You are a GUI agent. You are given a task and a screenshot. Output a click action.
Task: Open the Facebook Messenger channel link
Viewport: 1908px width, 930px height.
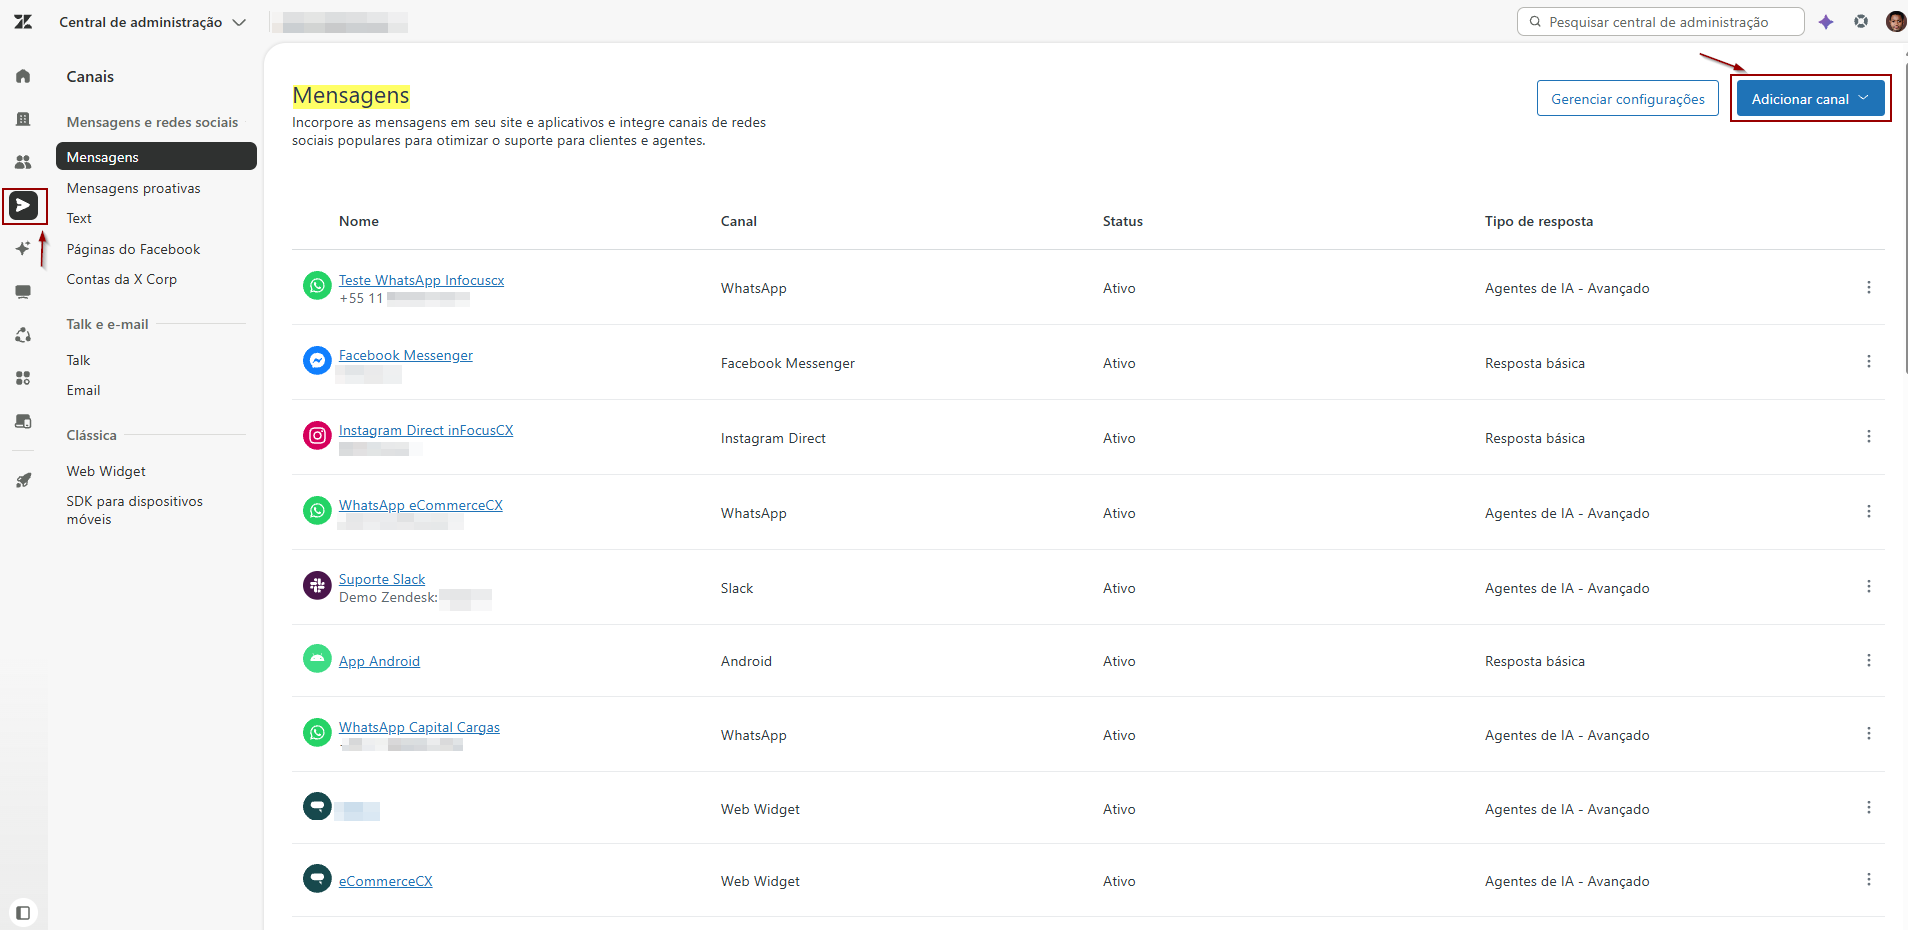[405, 355]
